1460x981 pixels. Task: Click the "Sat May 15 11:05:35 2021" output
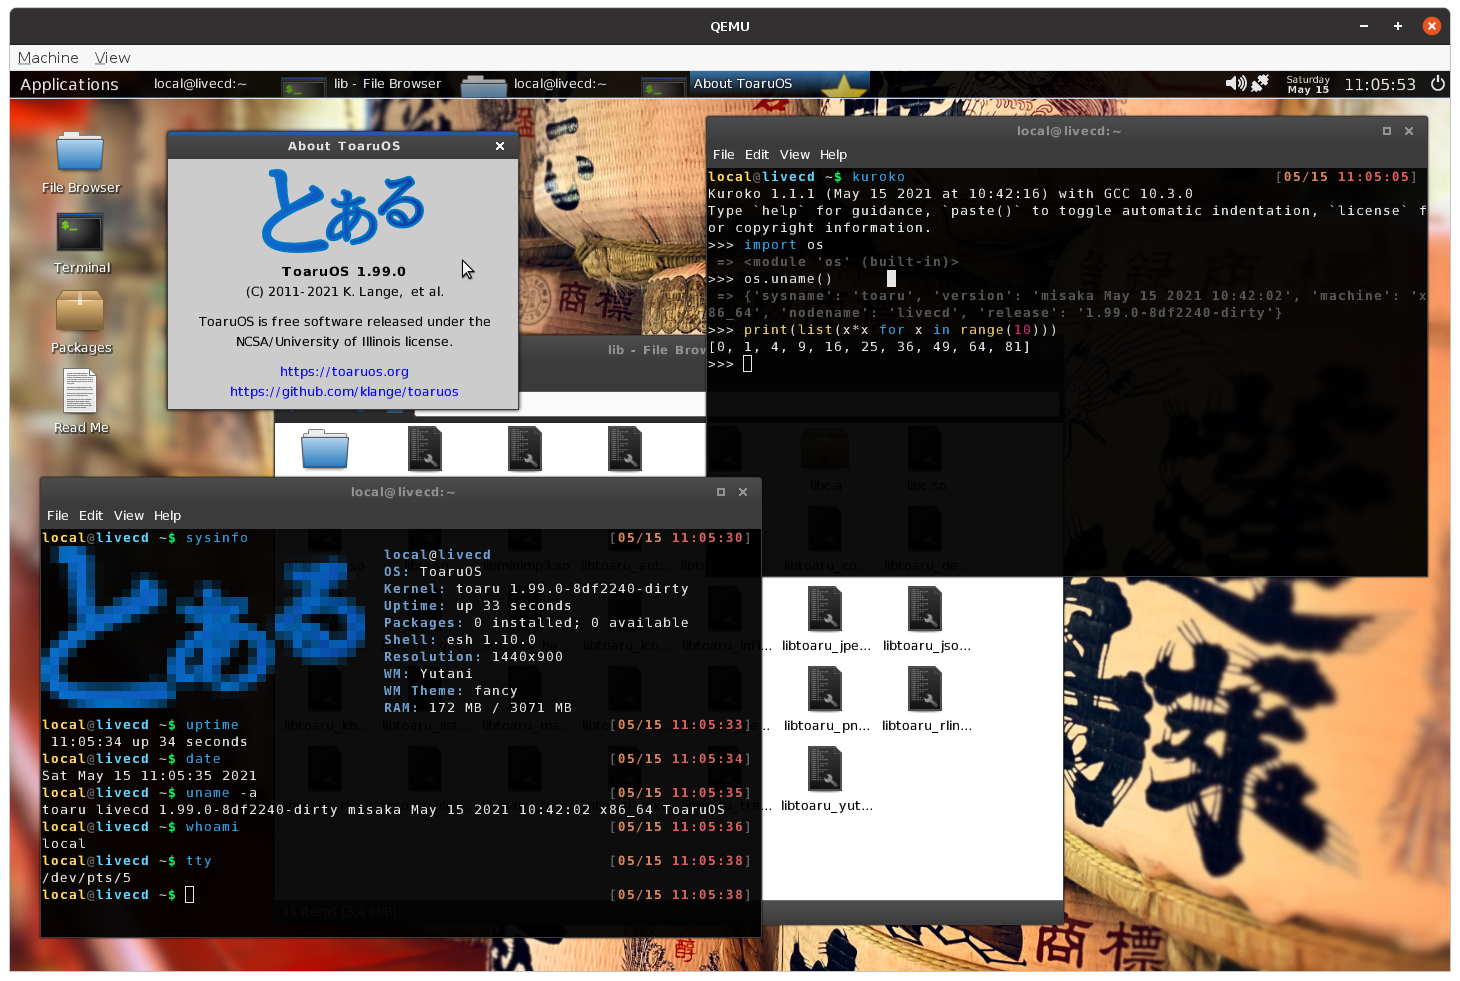point(149,776)
